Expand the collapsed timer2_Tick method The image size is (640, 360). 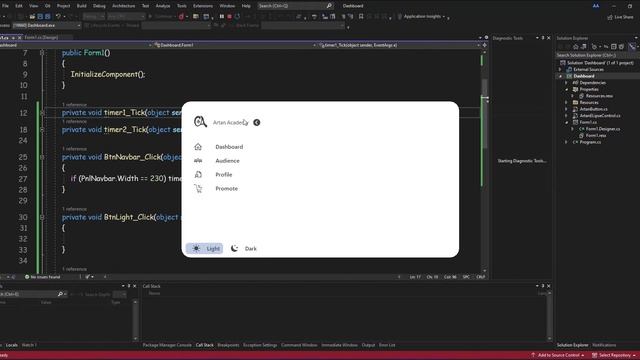42,129
